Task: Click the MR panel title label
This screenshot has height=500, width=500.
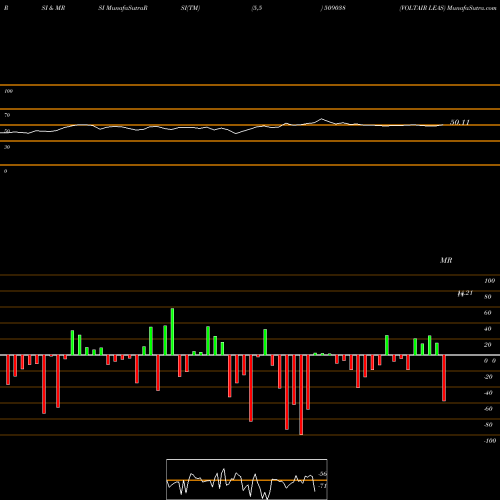Action: click(x=446, y=260)
